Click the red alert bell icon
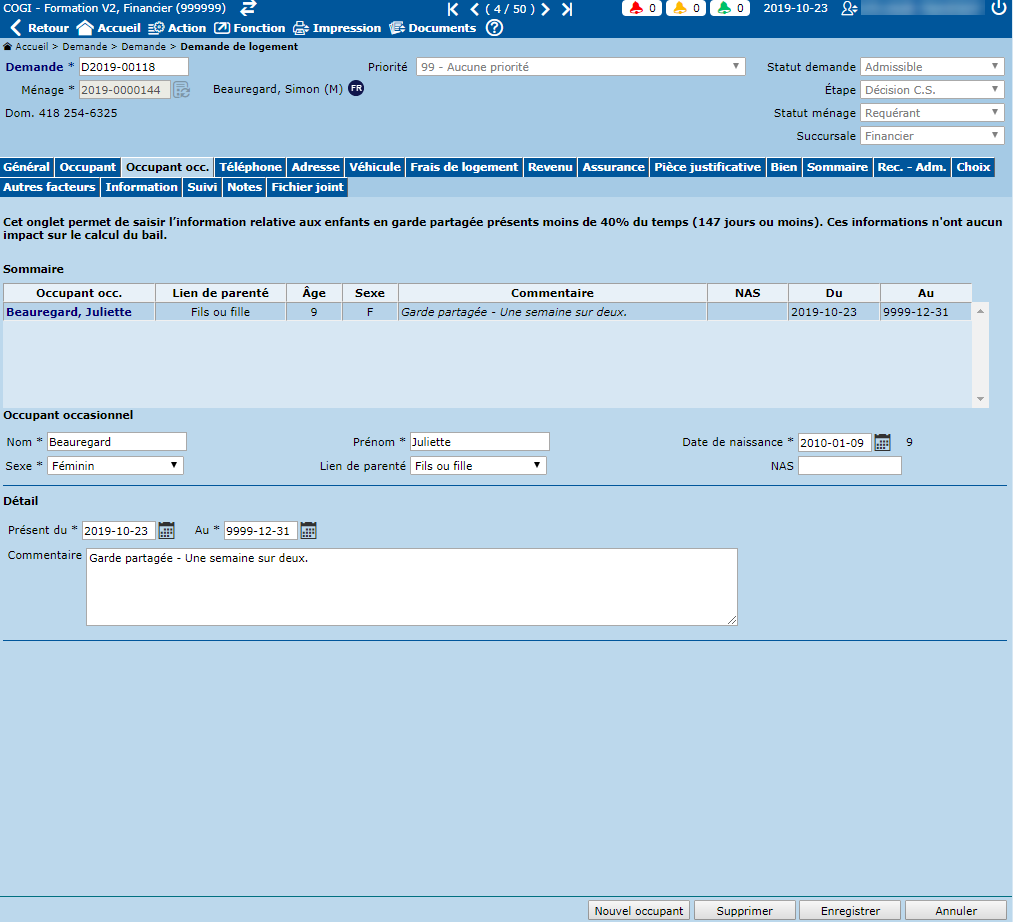This screenshot has width=1013, height=922. click(x=636, y=9)
